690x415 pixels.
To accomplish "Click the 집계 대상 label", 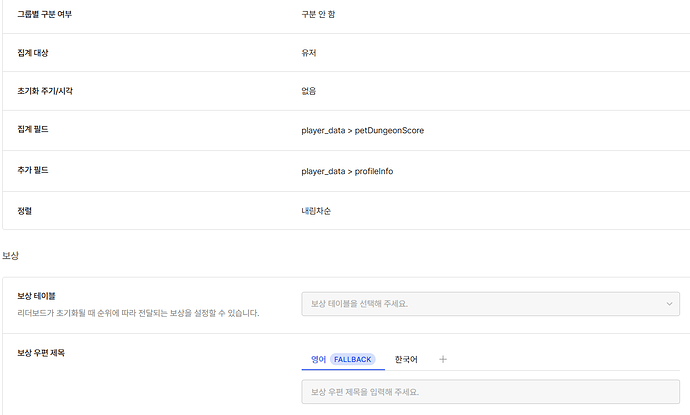I will click(33, 52).
